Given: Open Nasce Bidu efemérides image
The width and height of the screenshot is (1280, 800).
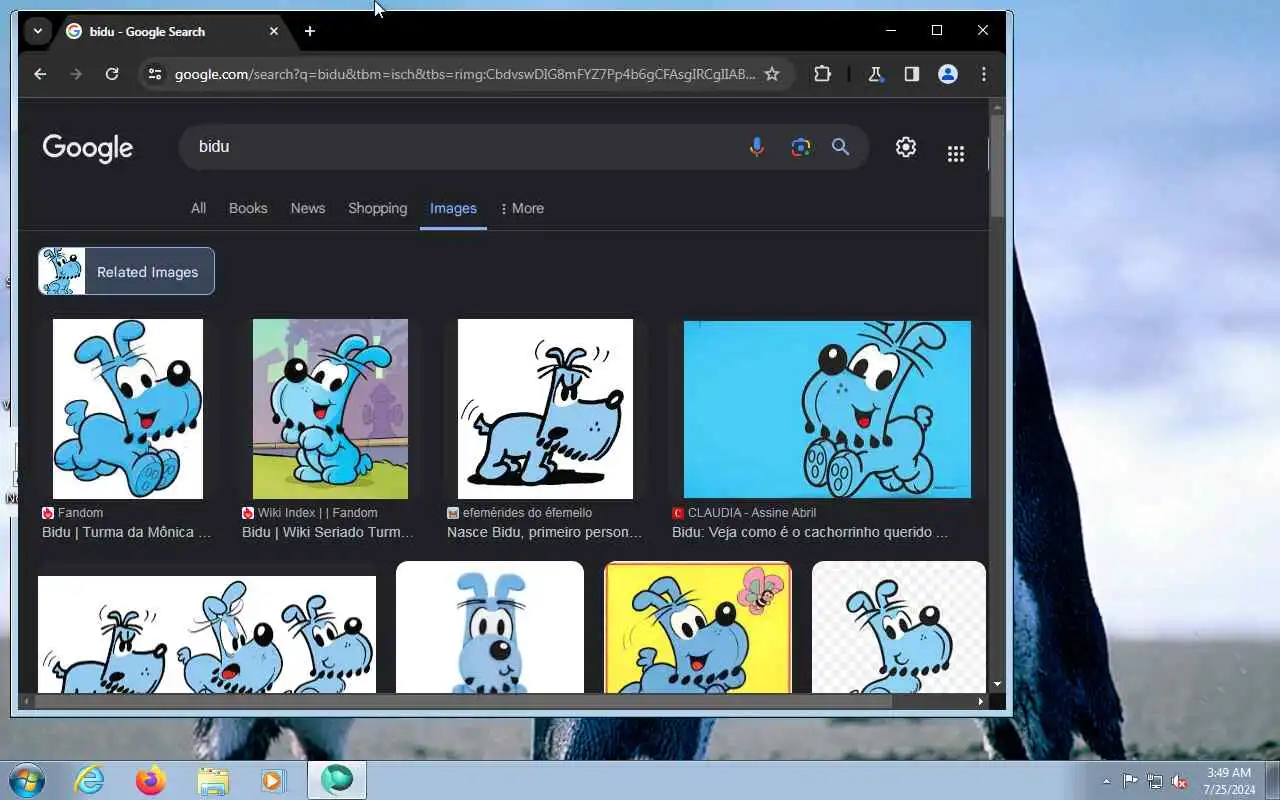Looking at the screenshot, I should pos(545,409).
